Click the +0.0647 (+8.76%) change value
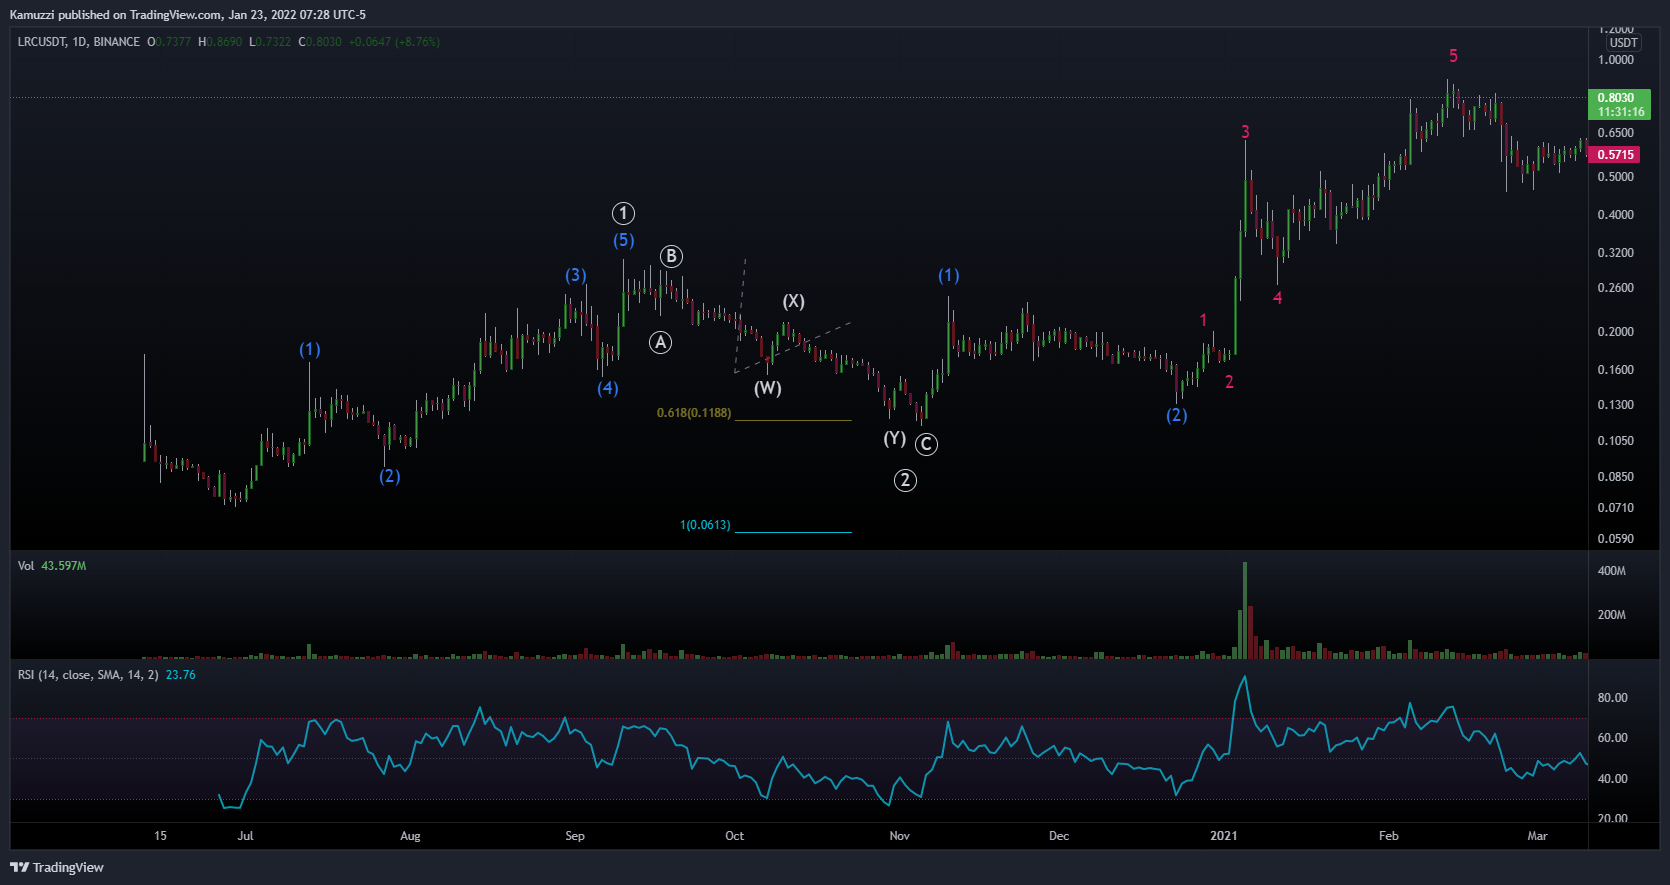This screenshot has height=885, width=1670. coord(394,42)
